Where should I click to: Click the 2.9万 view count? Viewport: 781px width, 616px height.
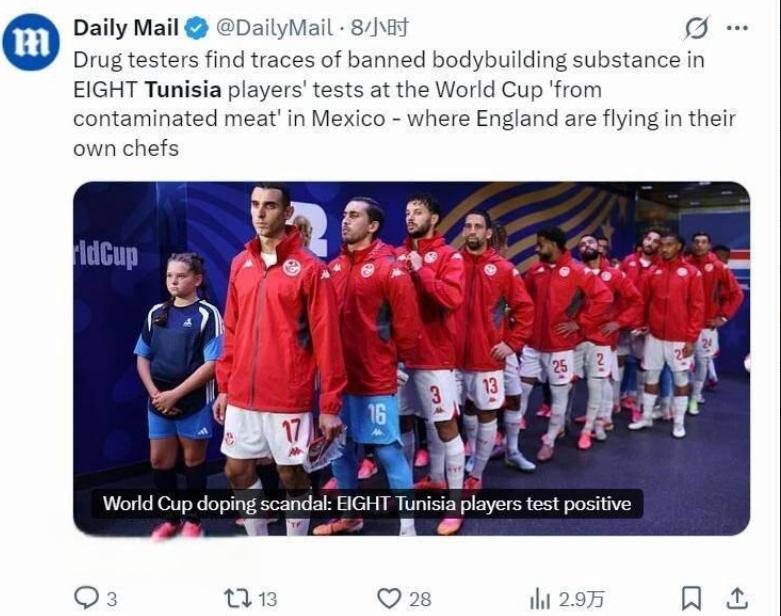click(582, 599)
